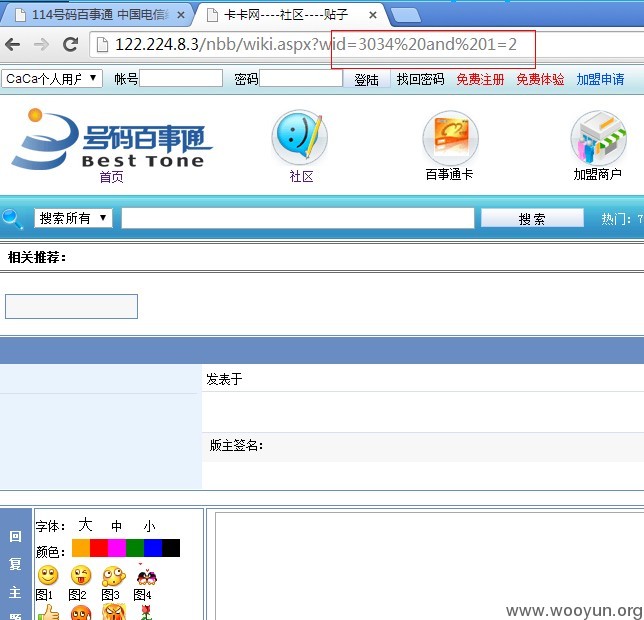644x620 pixels.
Task: Click the 热门 label
Action: tap(616, 219)
